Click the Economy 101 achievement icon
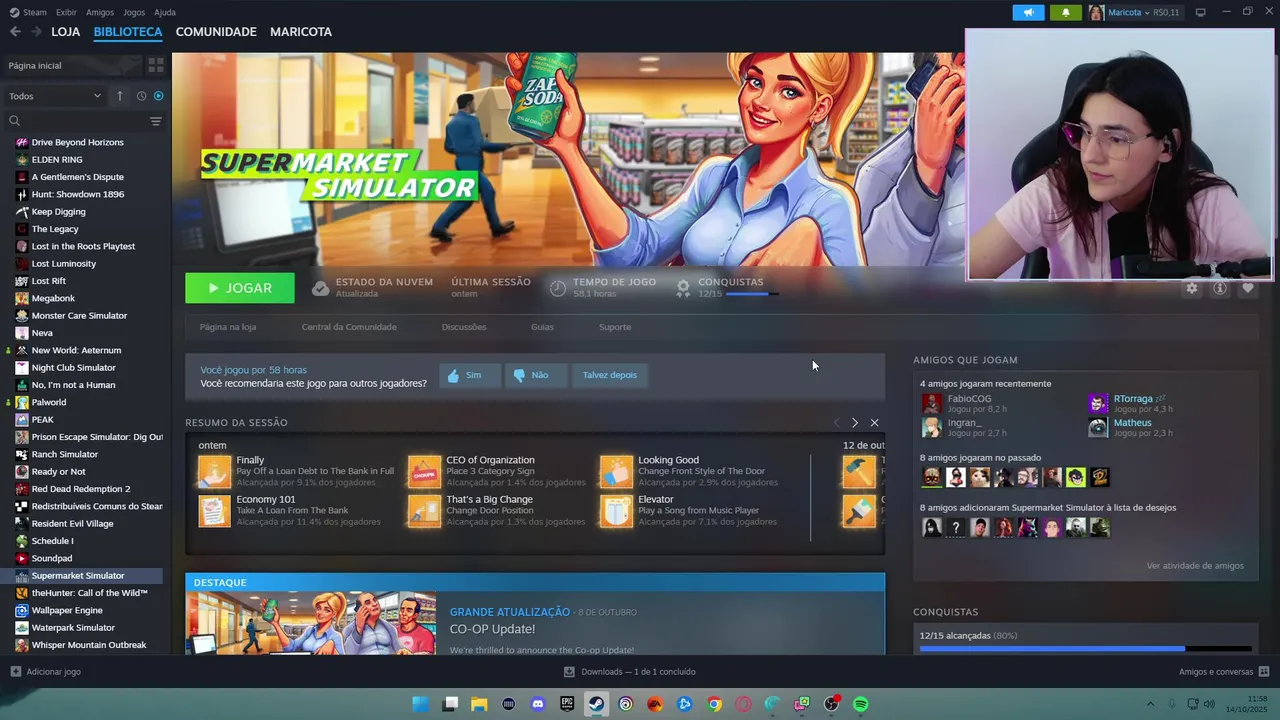Screen dimensions: 1280x720 click(214, 511)
